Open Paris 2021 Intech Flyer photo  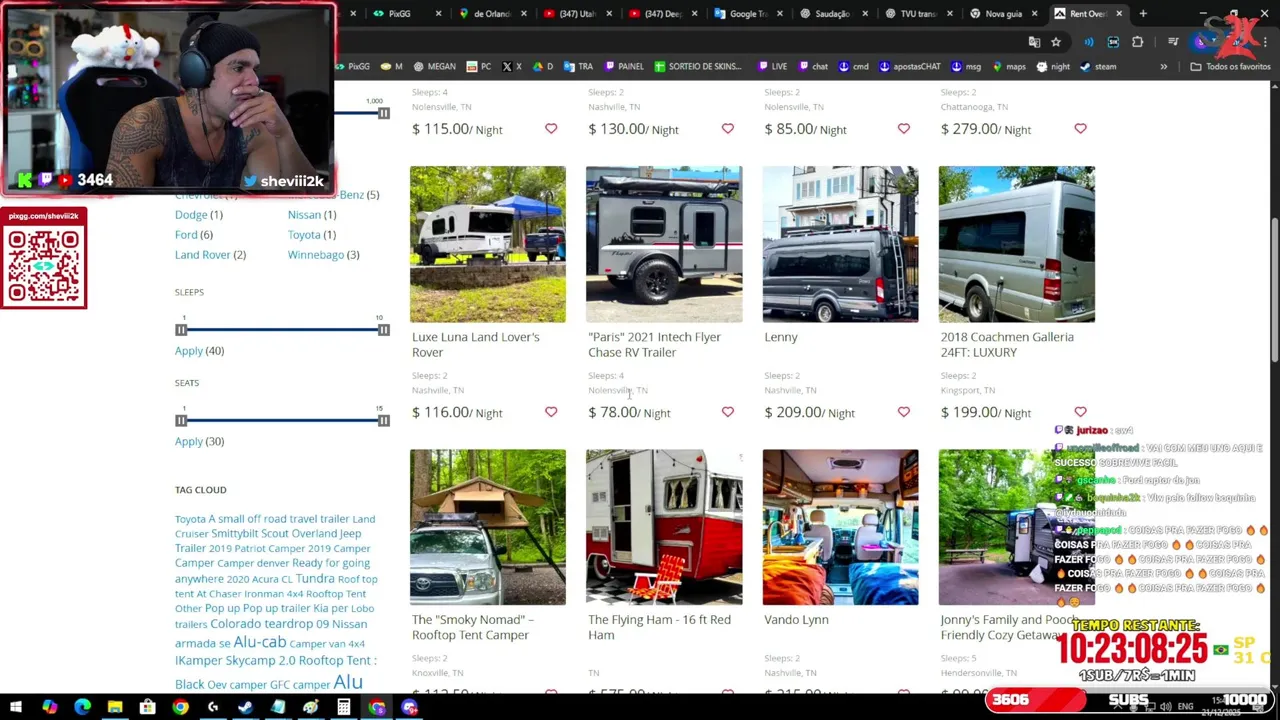(664, 244)
